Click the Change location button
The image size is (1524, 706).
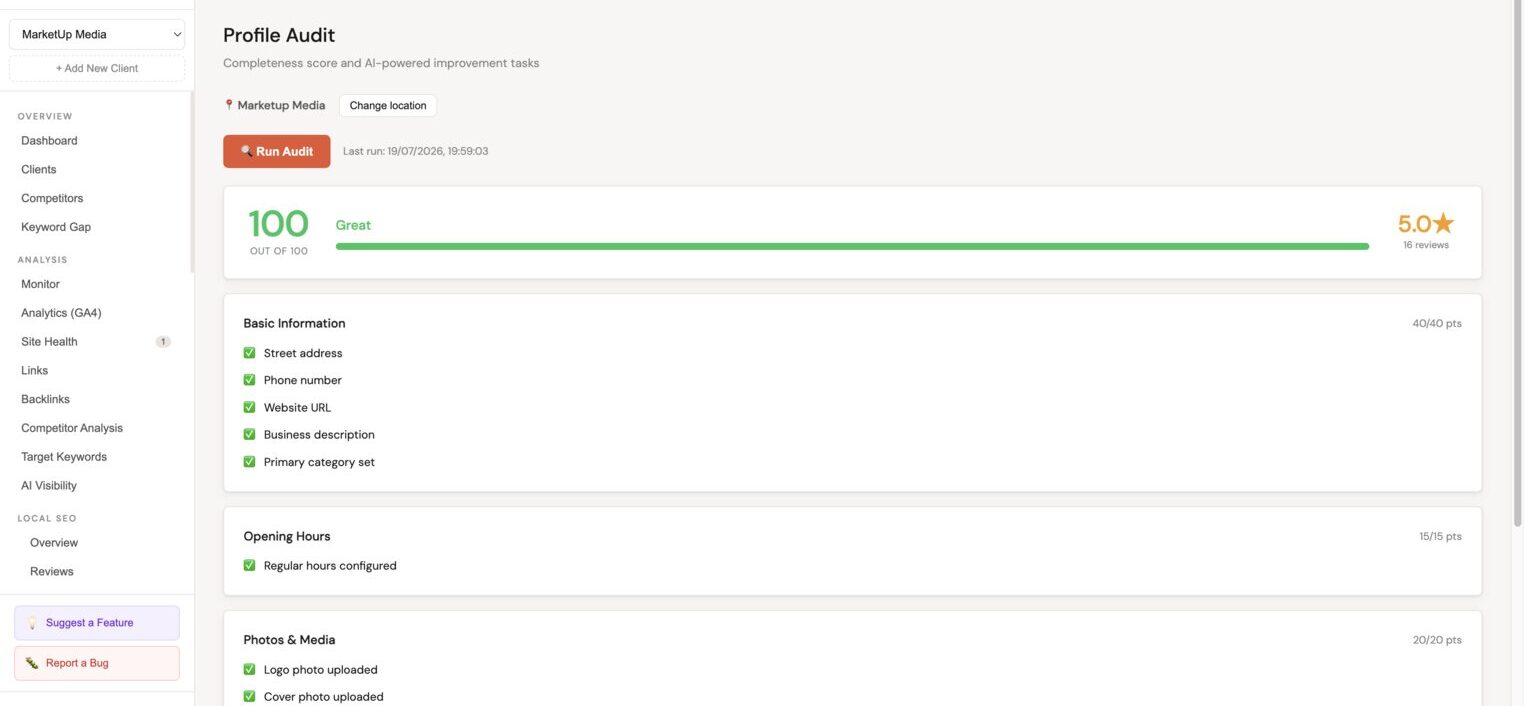click(x=388, y=105)
